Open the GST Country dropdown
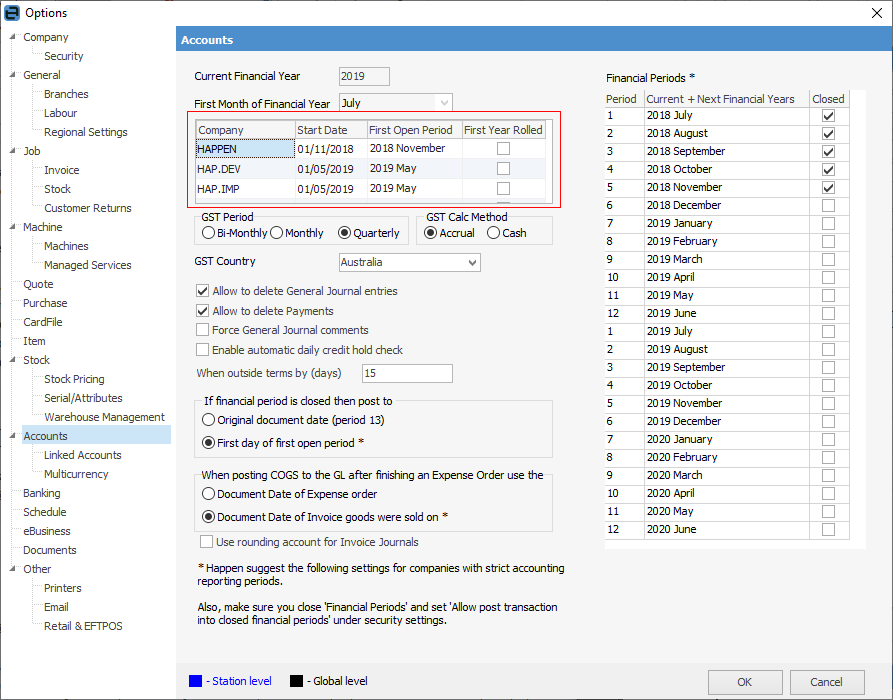This screenshot has height=700, width=893. [474, 262]
